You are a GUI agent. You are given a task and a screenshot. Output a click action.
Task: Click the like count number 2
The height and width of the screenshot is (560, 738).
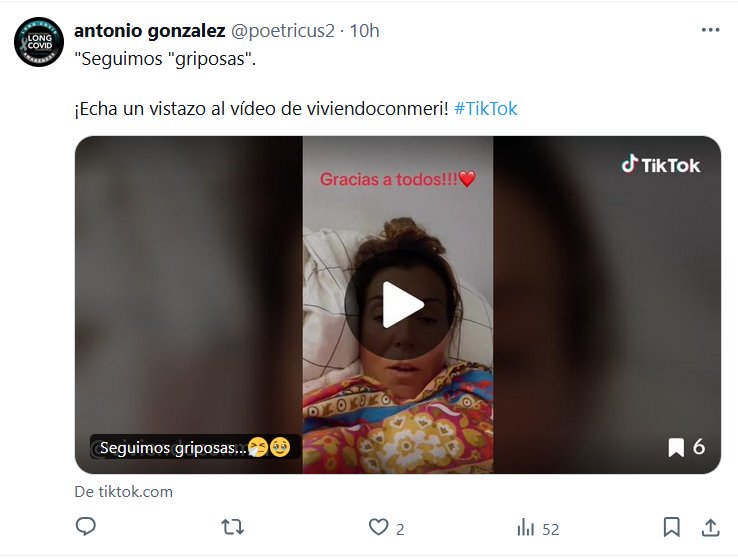coord(400,529)
